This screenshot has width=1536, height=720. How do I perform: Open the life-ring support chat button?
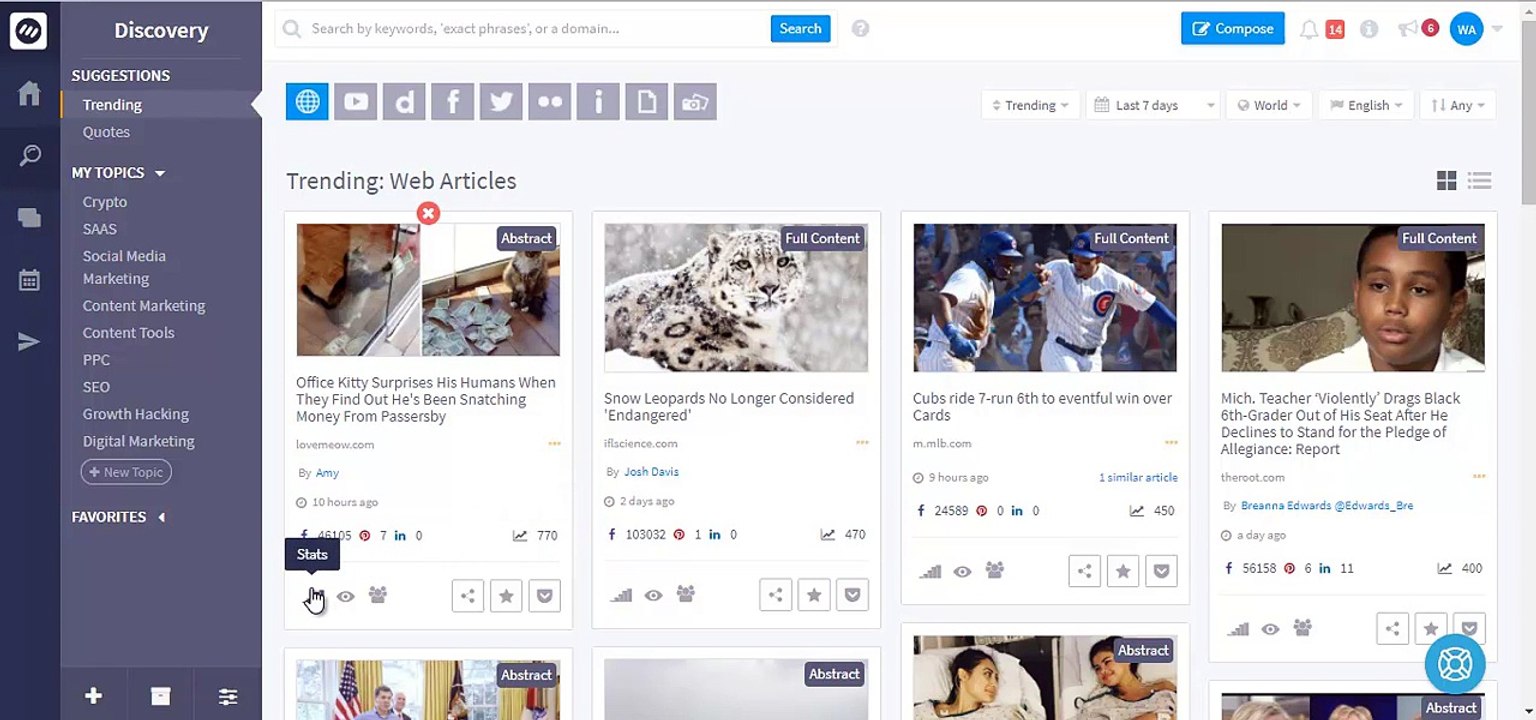click(1455, 664)
